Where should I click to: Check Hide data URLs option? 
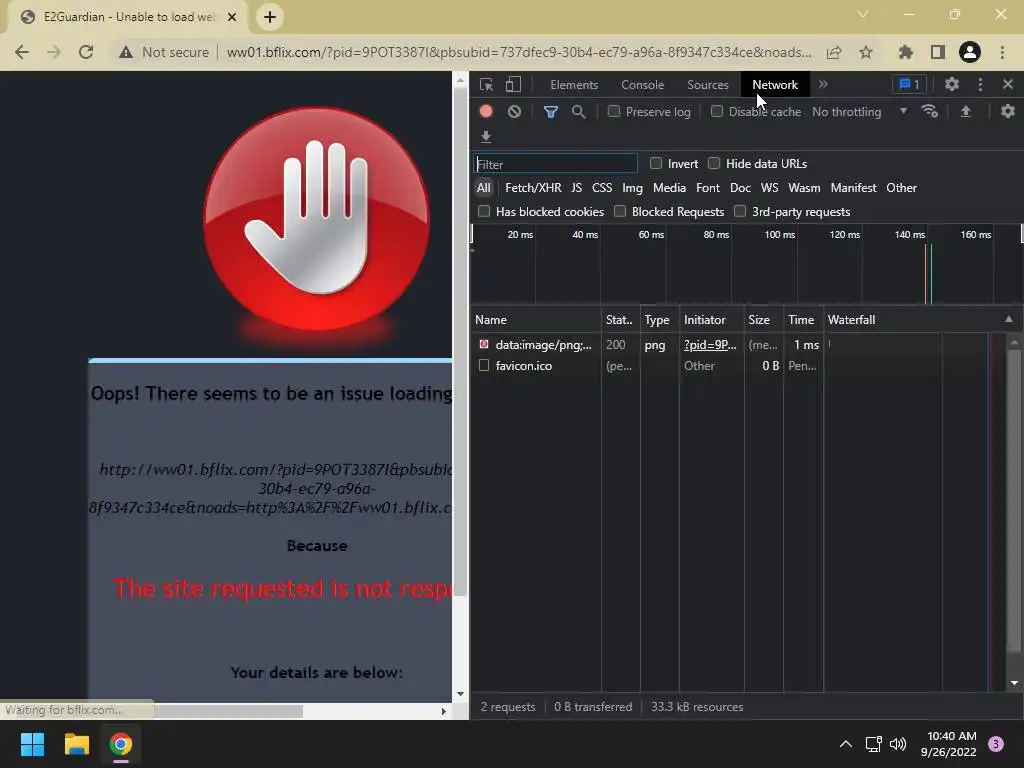click(x=714, y=163)
